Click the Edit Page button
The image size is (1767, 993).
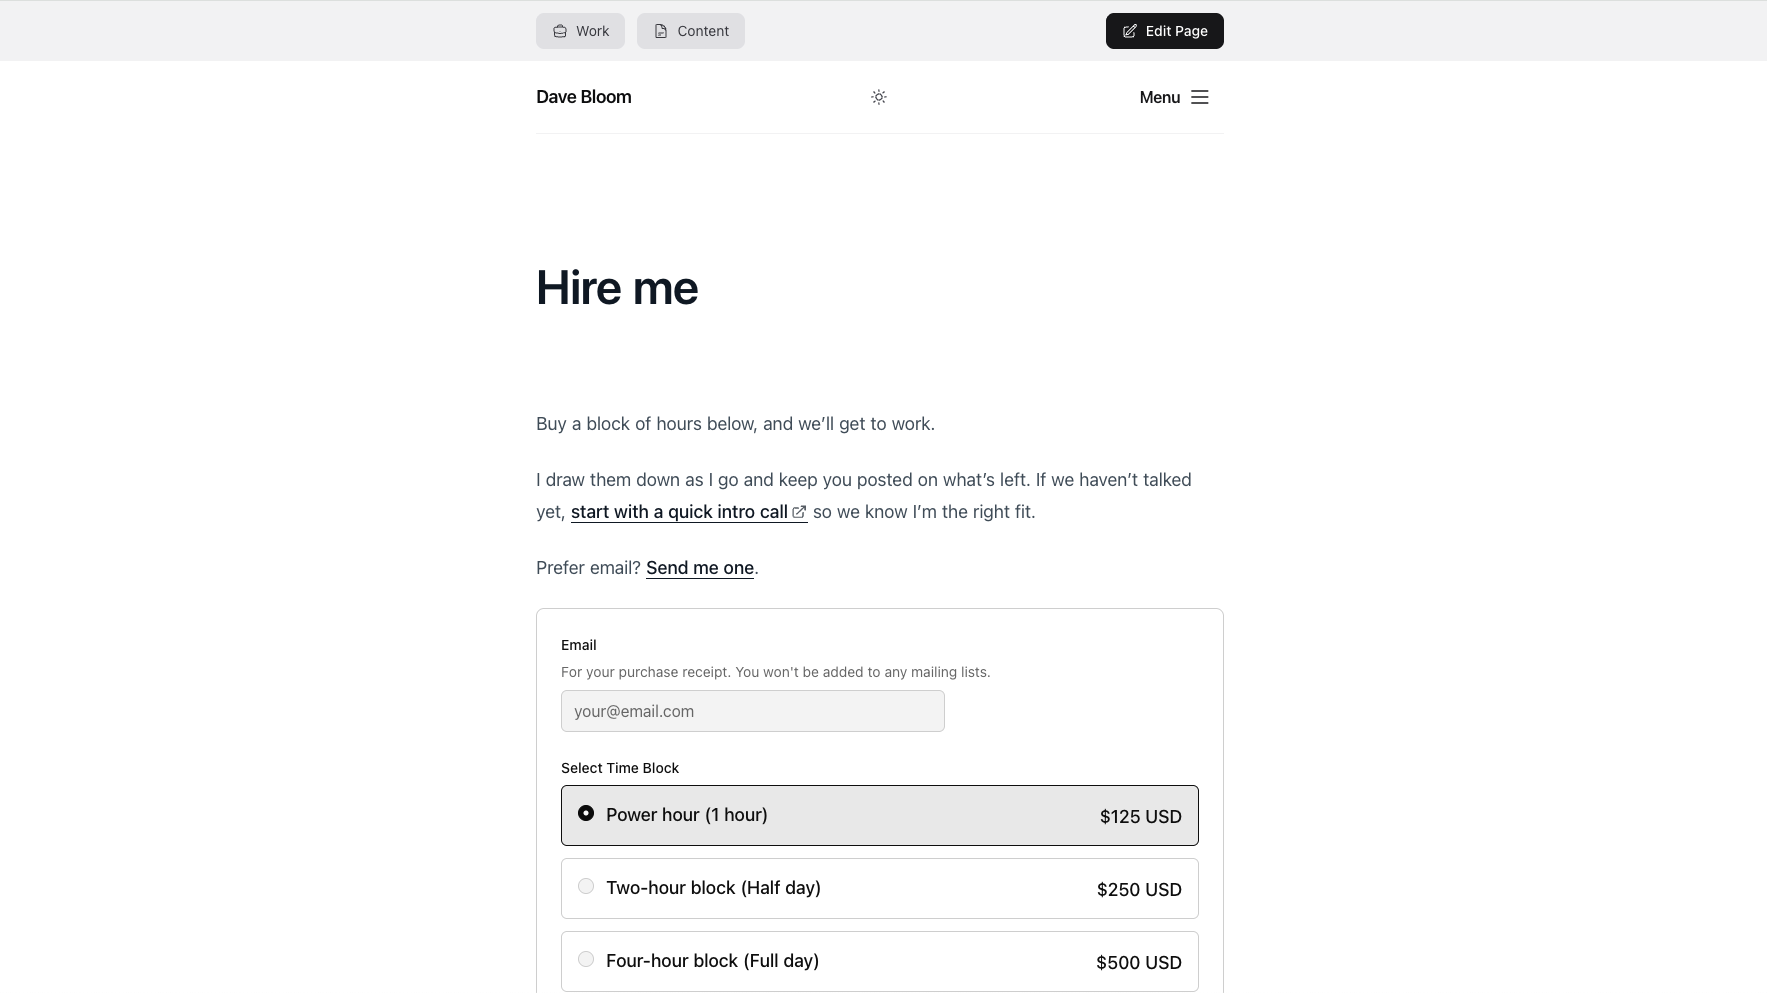point(1165,31)
